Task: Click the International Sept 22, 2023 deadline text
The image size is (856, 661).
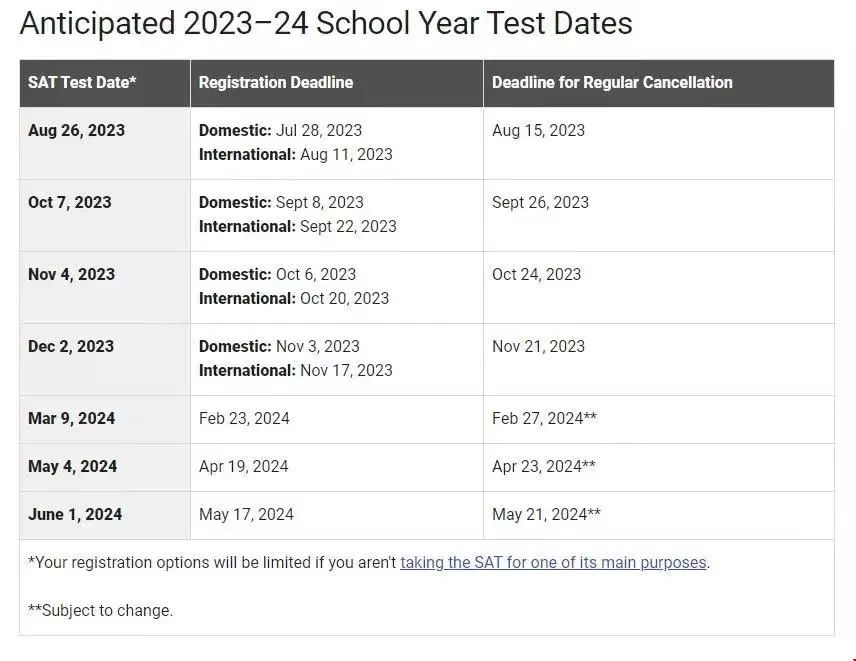Action: point(298,227)
